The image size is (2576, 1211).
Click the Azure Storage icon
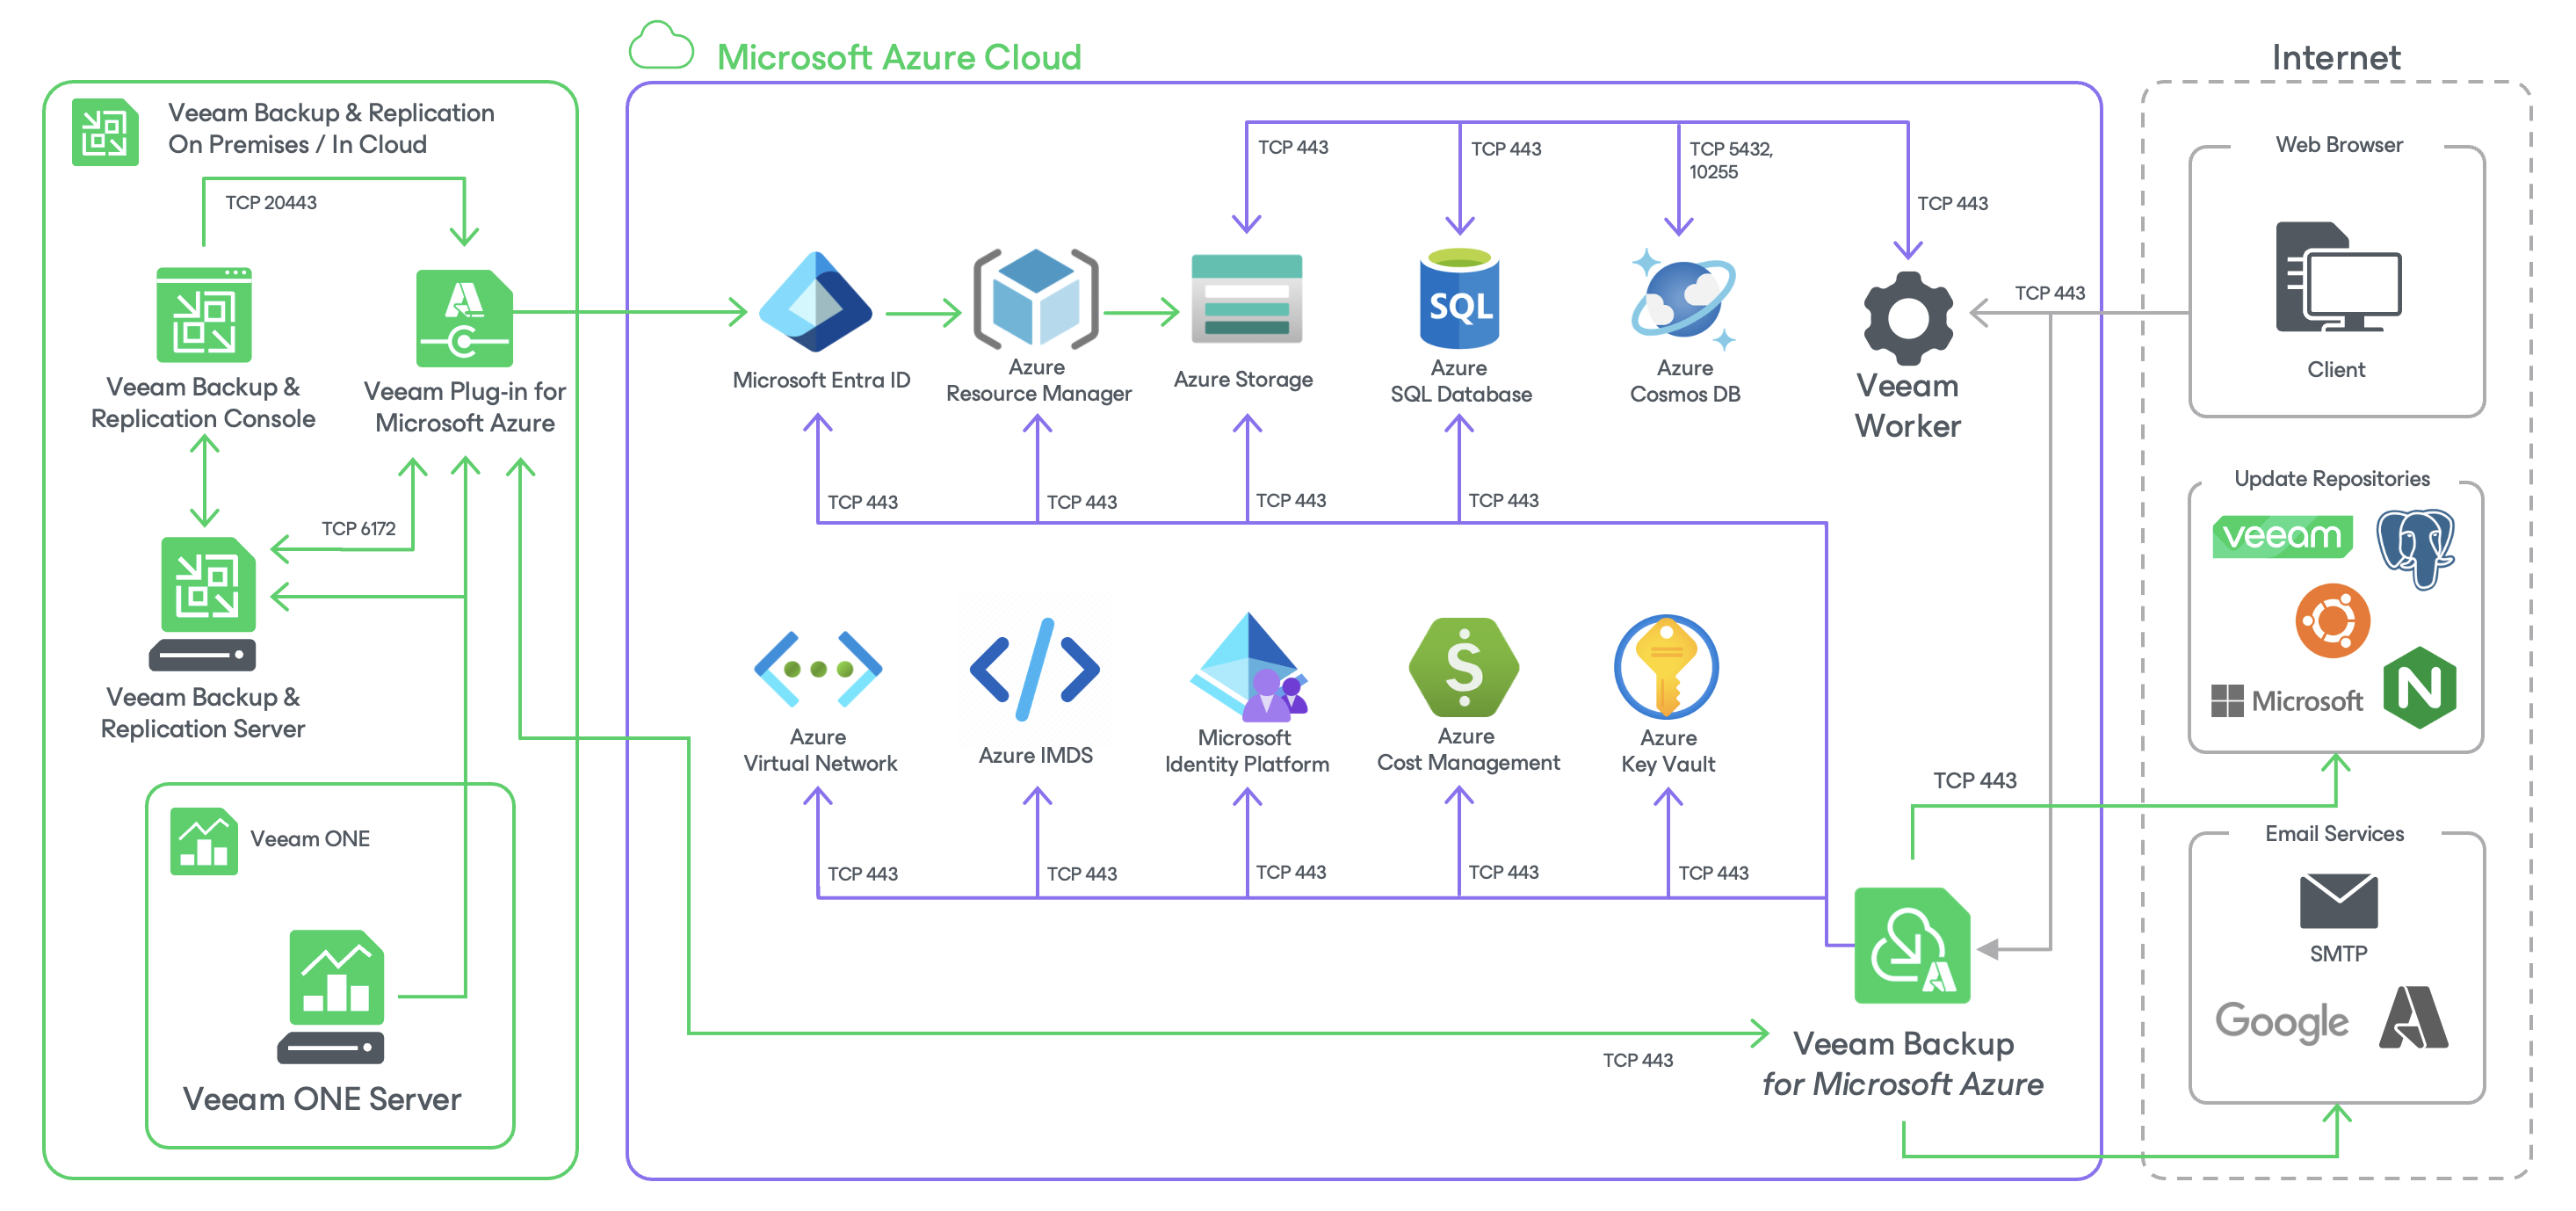click(x=1247, y=299)
